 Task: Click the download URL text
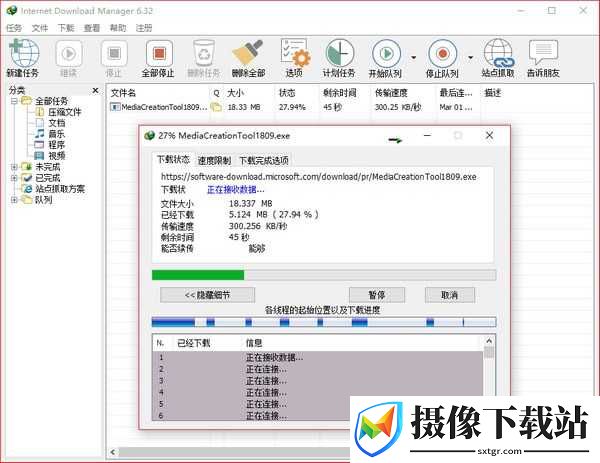pyautogui.click(x=318, y=177)
